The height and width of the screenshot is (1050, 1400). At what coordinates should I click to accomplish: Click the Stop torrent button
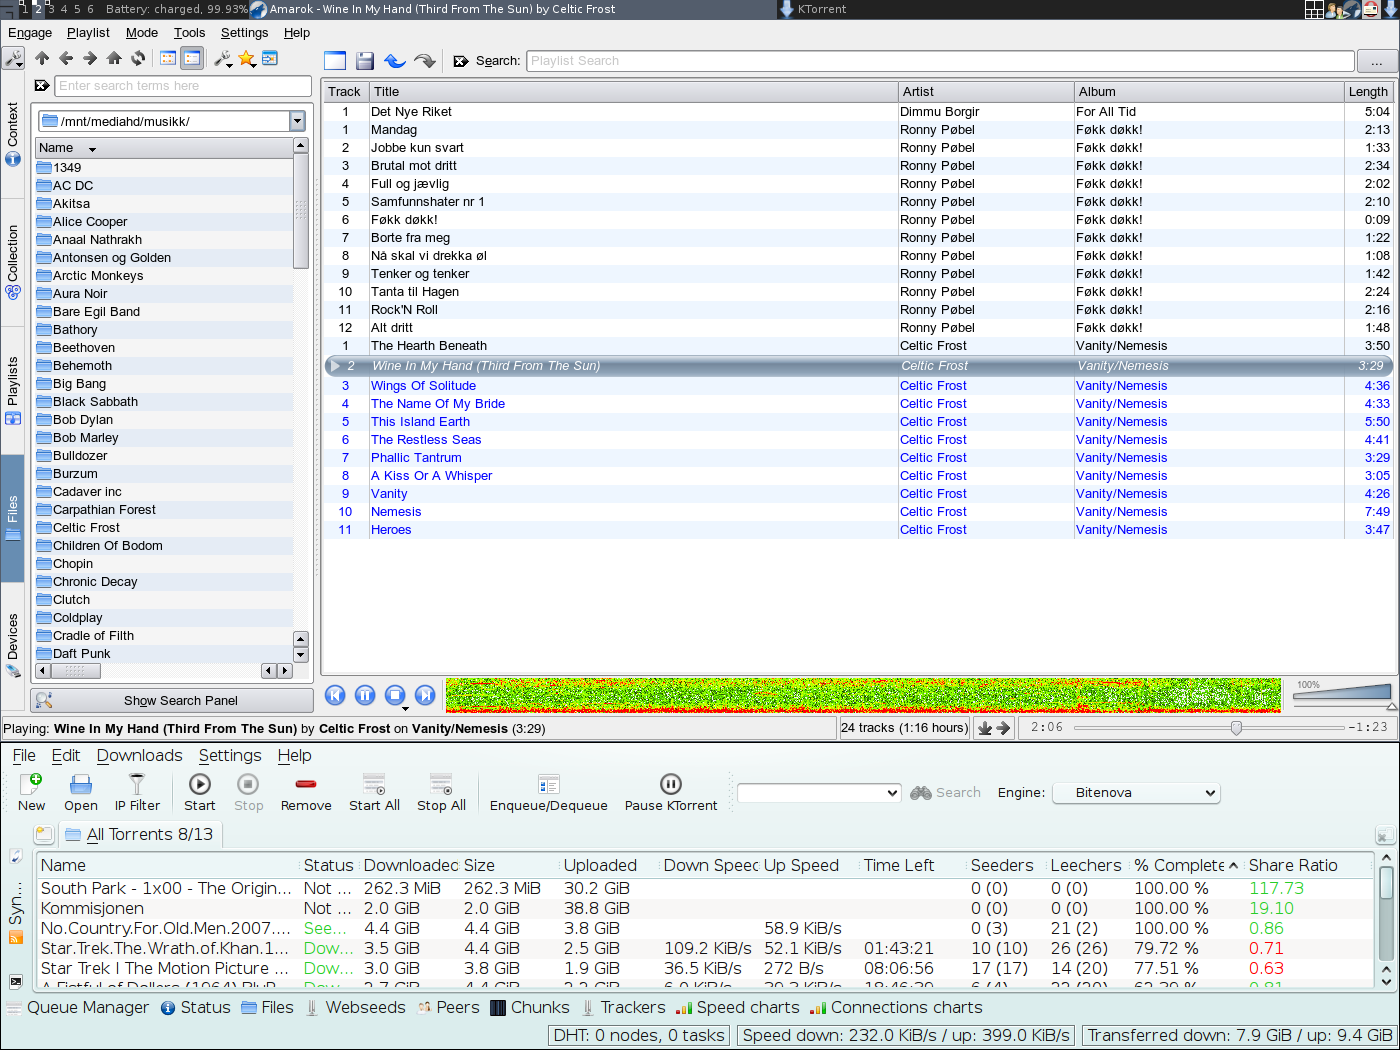click(x=249, y=793)
